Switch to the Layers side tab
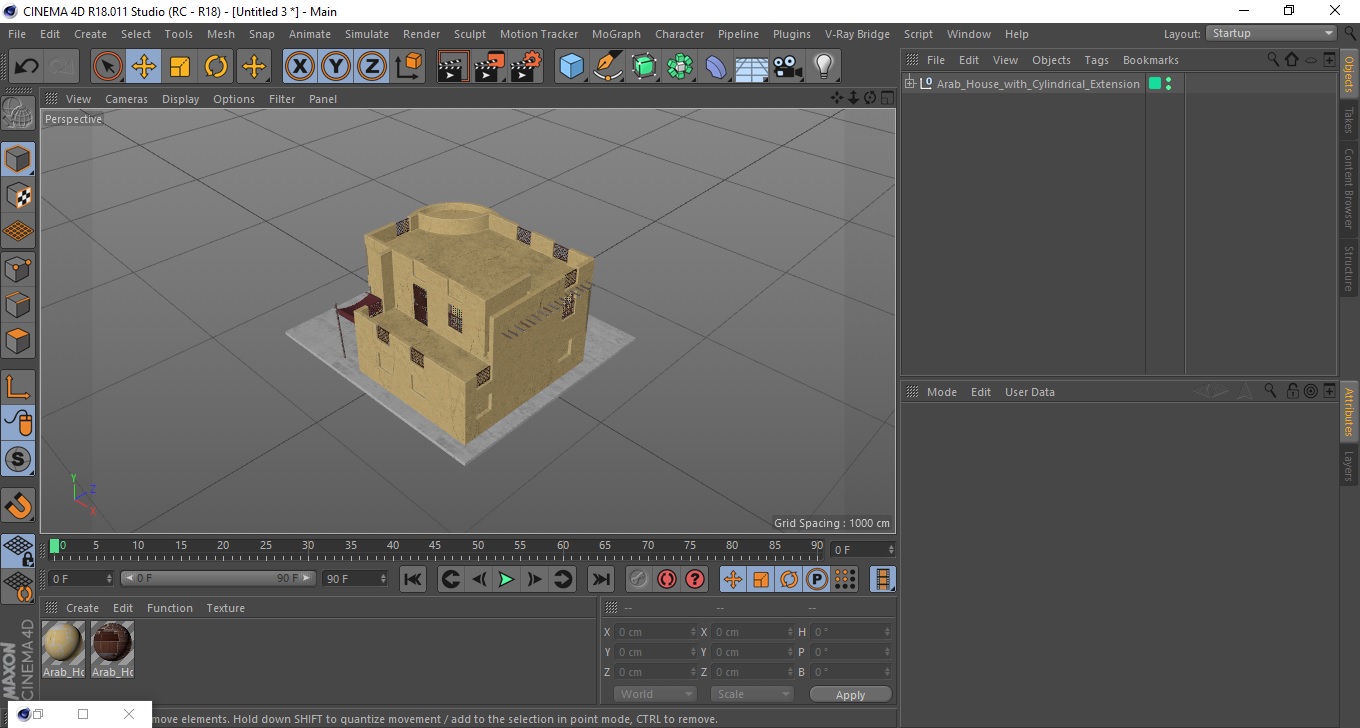 point(1349,466)
